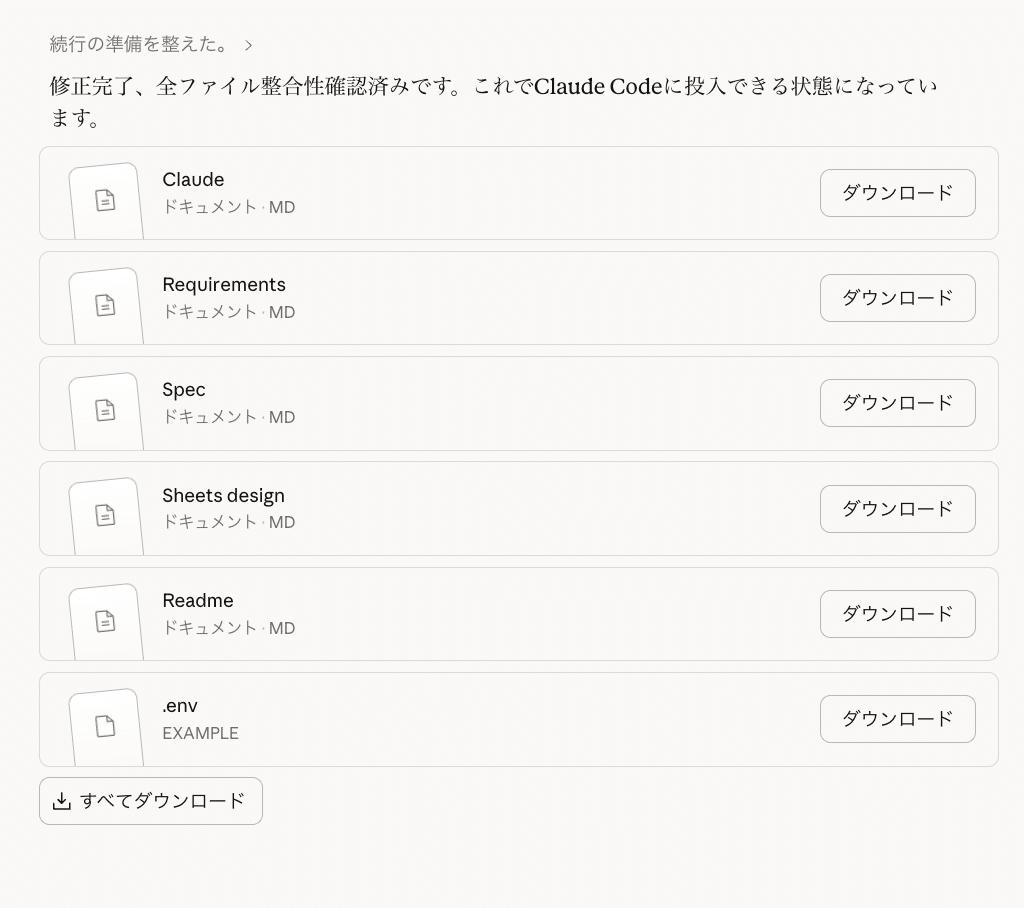Click the download-all arrow icon

(x=62, y=801)
